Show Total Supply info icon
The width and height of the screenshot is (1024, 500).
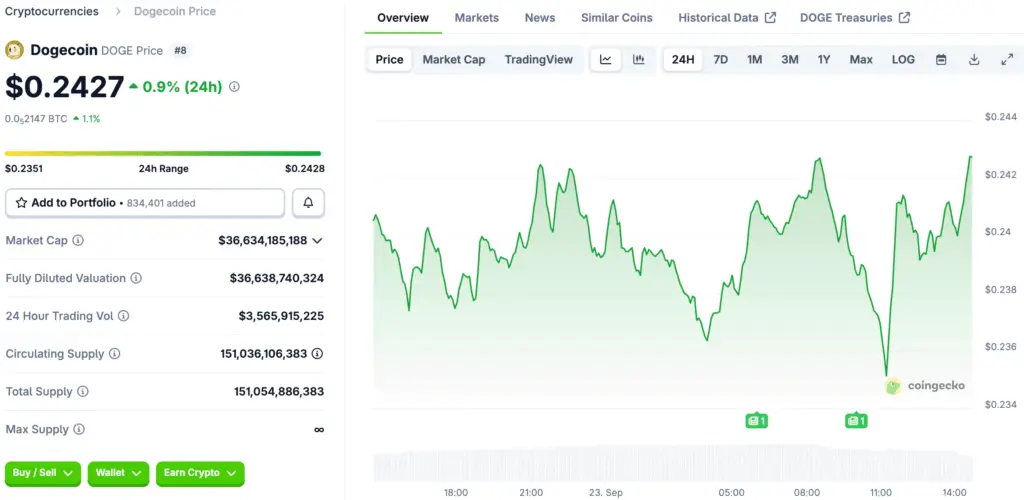pyautogui.click(x=83, y=392)
